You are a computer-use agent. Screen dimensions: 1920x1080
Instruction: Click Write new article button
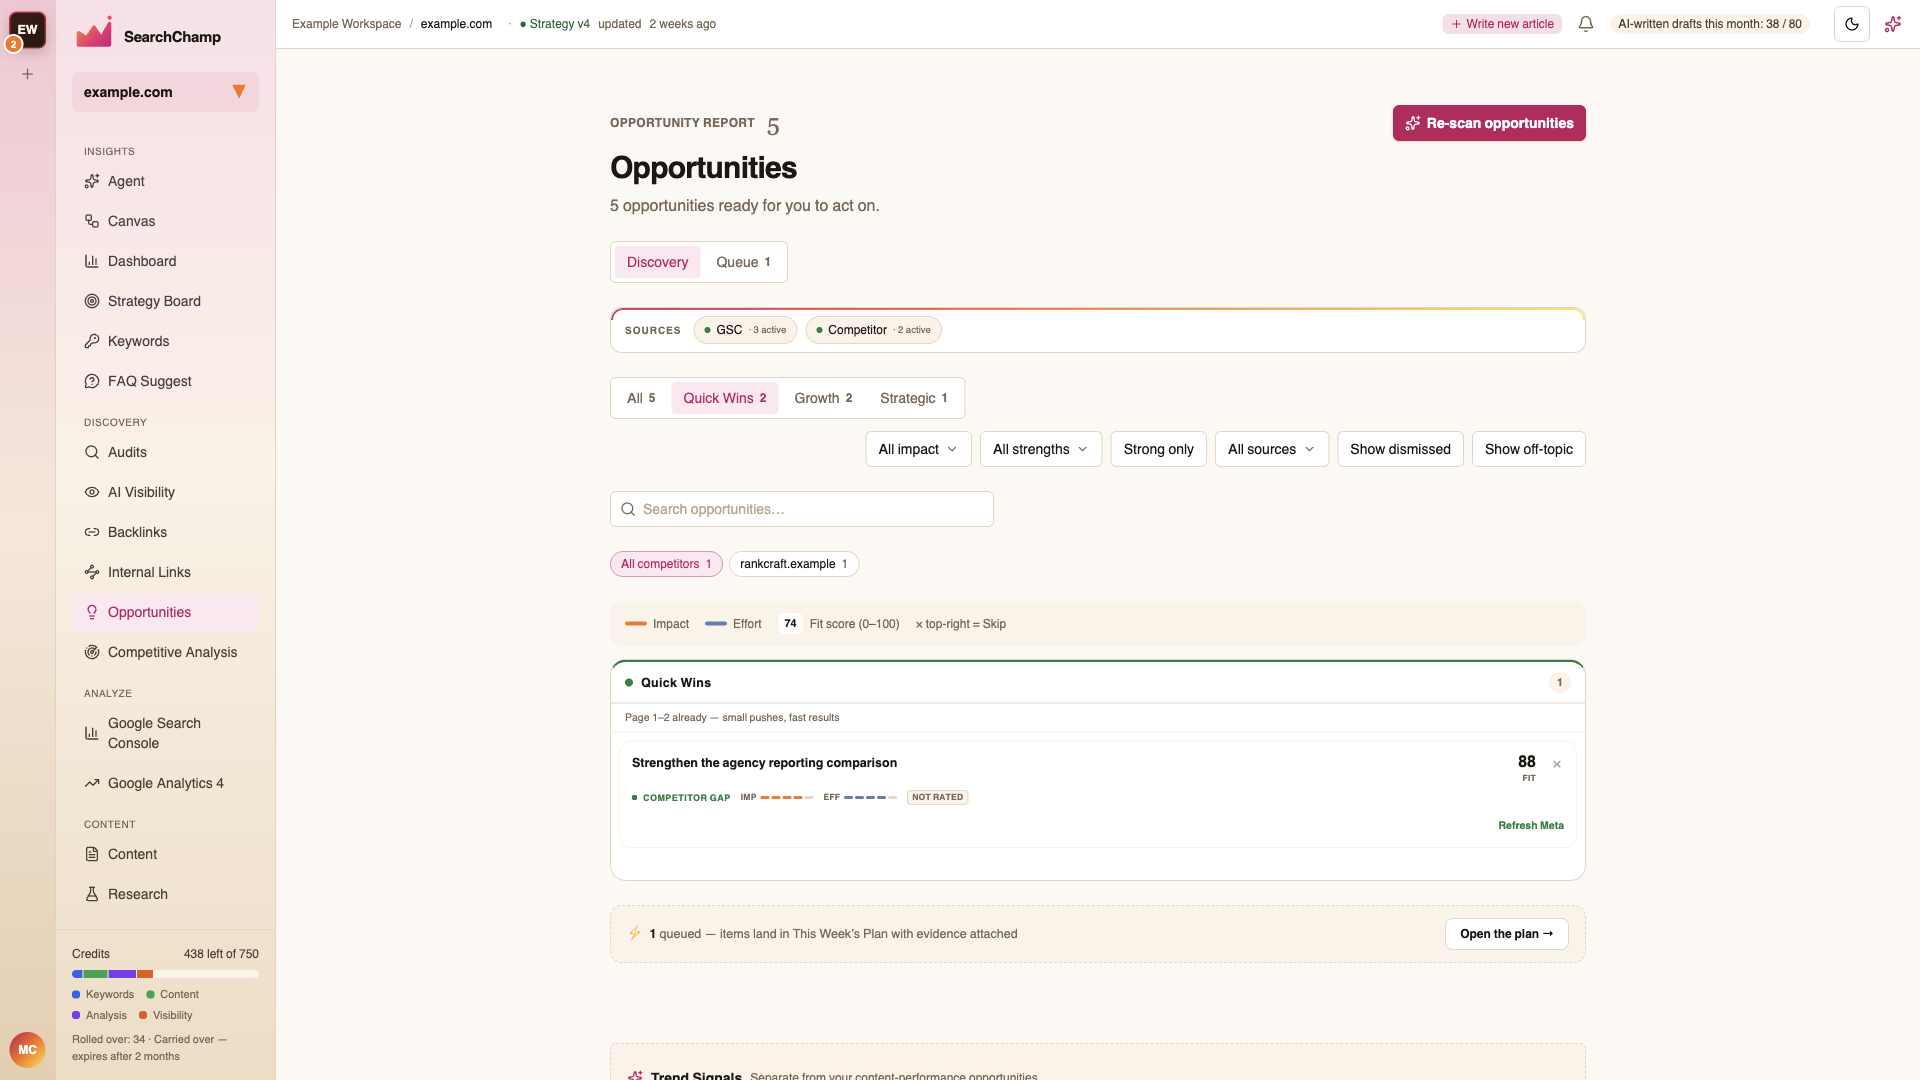pyautogui.click(x=1502, y=24)
